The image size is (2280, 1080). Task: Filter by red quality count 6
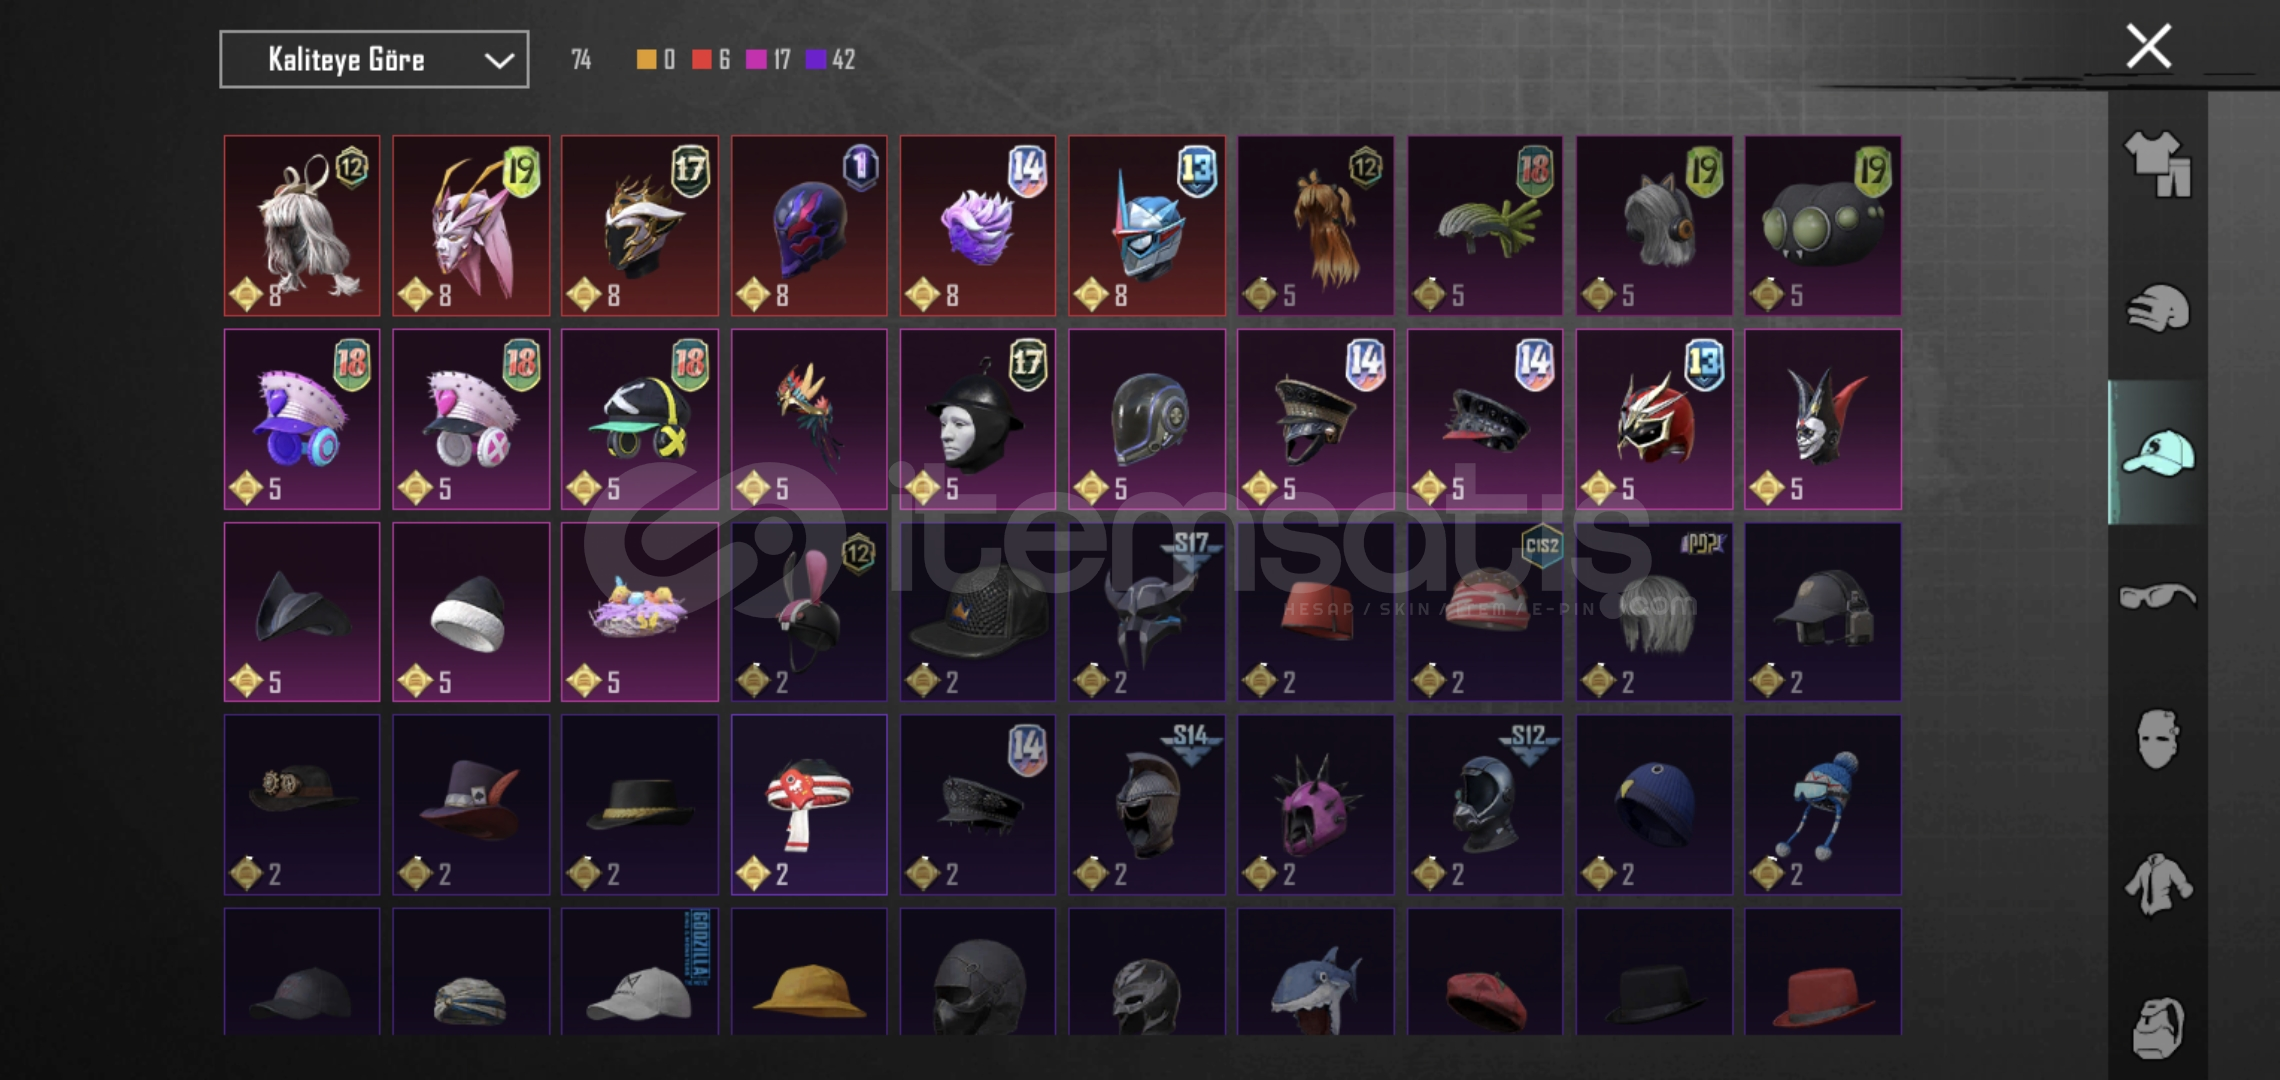pyautogui.click(x=711, y=60)
